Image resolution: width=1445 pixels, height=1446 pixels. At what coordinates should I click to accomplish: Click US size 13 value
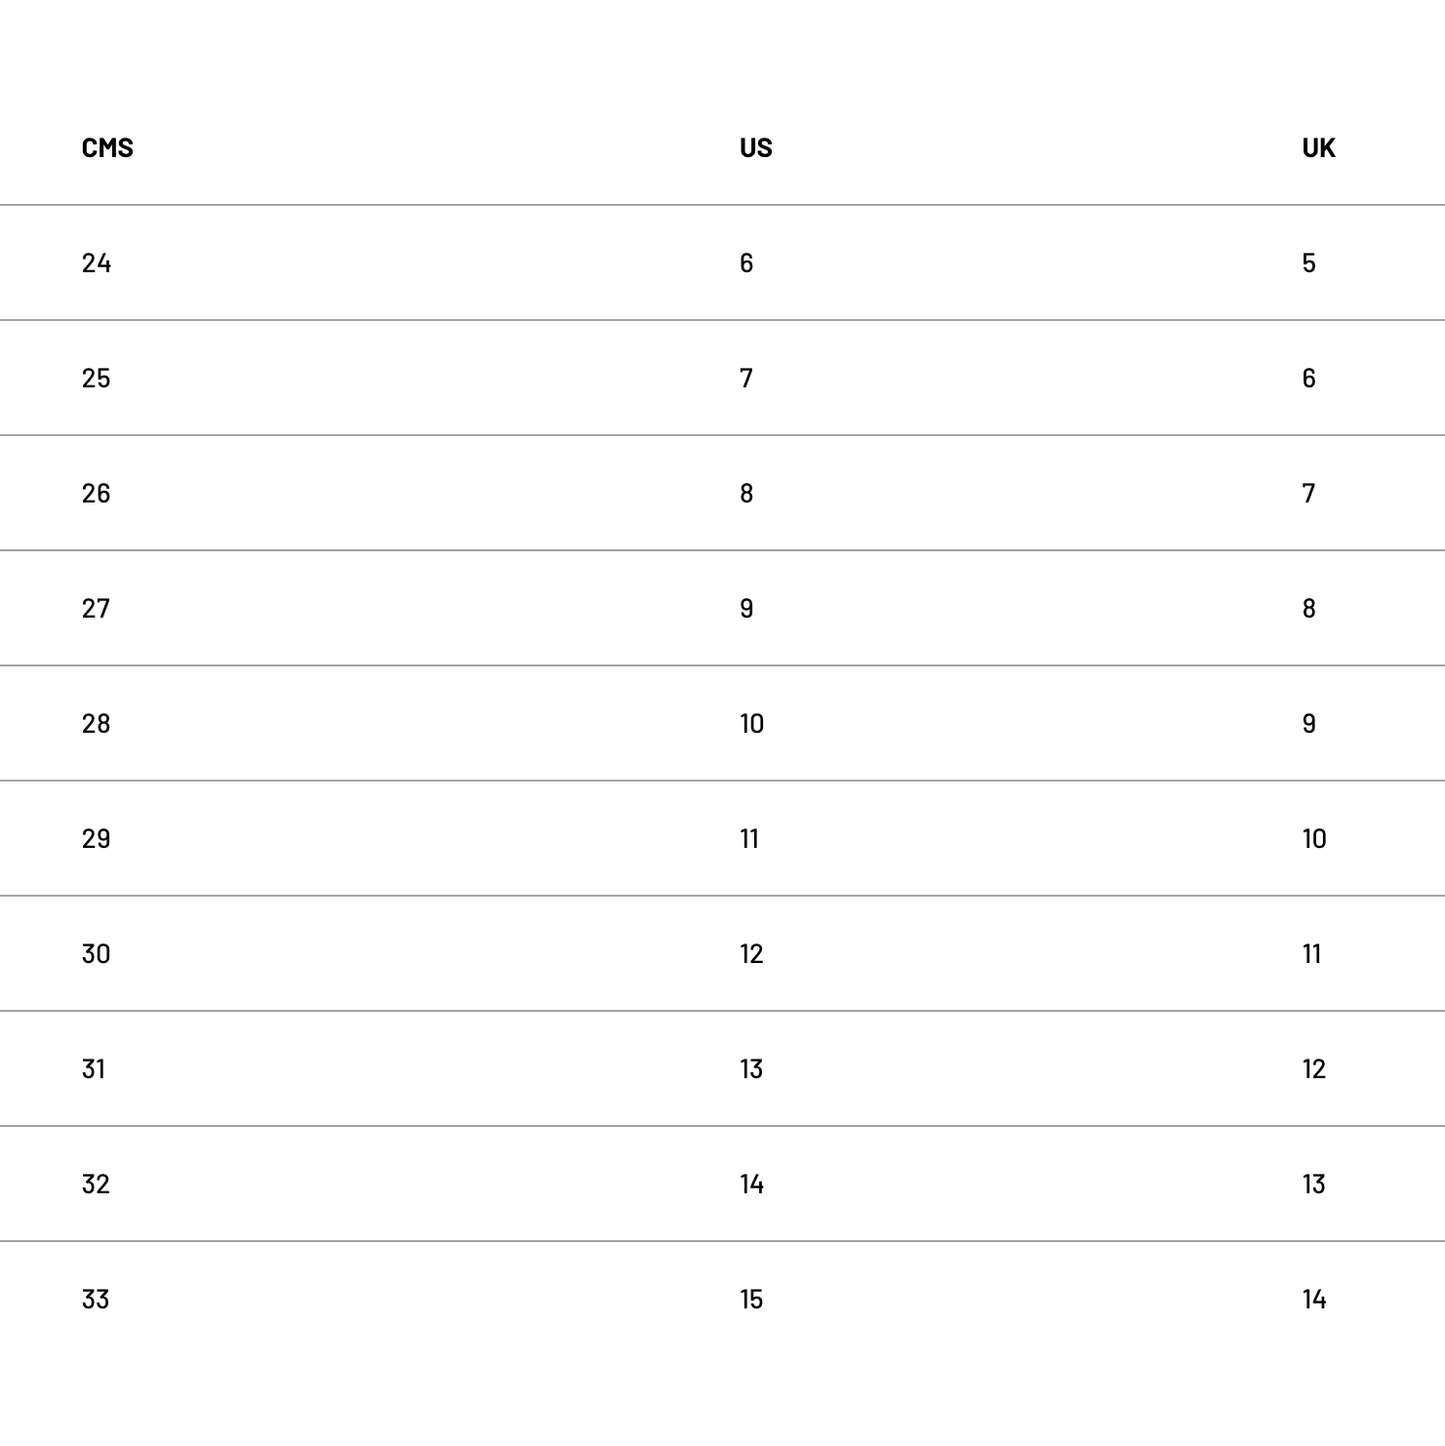click(752, 1069)
